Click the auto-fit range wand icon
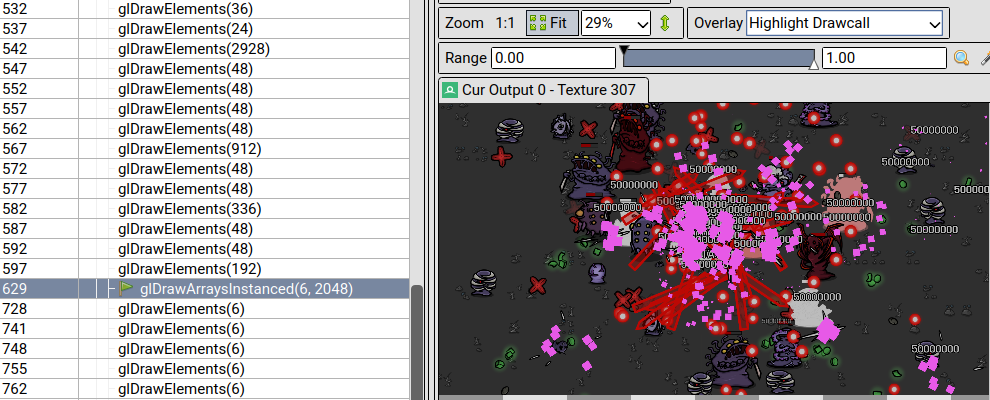This screenshot has width=990, height=400. pos(984,58)
